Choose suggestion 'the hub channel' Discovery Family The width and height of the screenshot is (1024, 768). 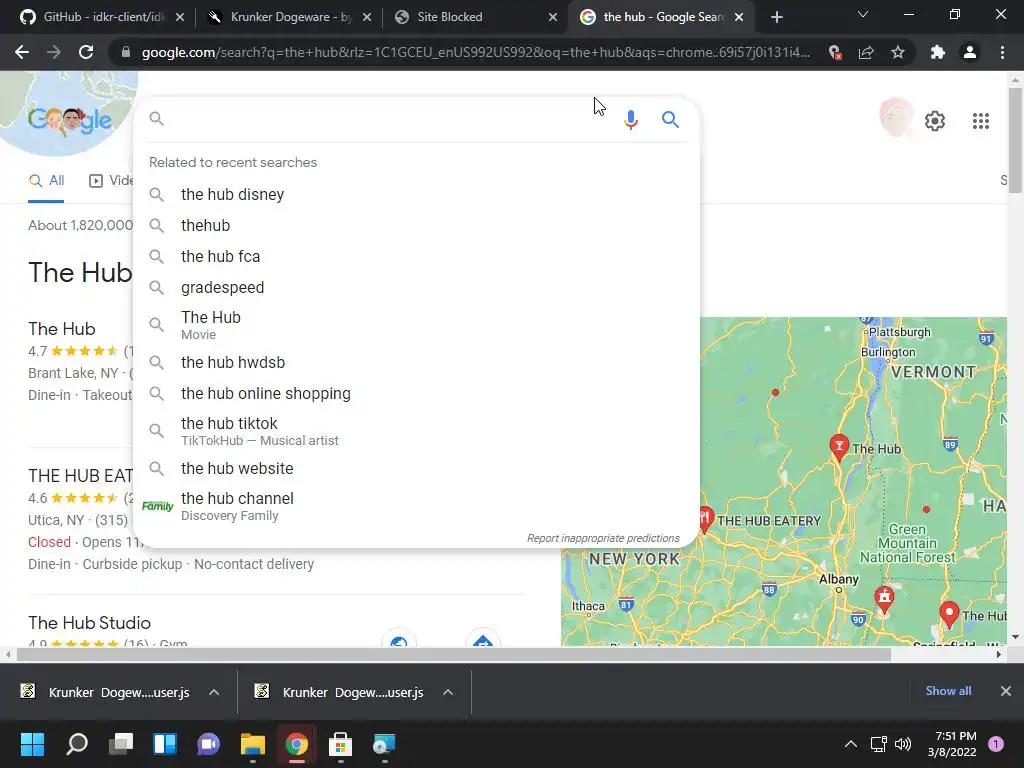click(416, 506)
